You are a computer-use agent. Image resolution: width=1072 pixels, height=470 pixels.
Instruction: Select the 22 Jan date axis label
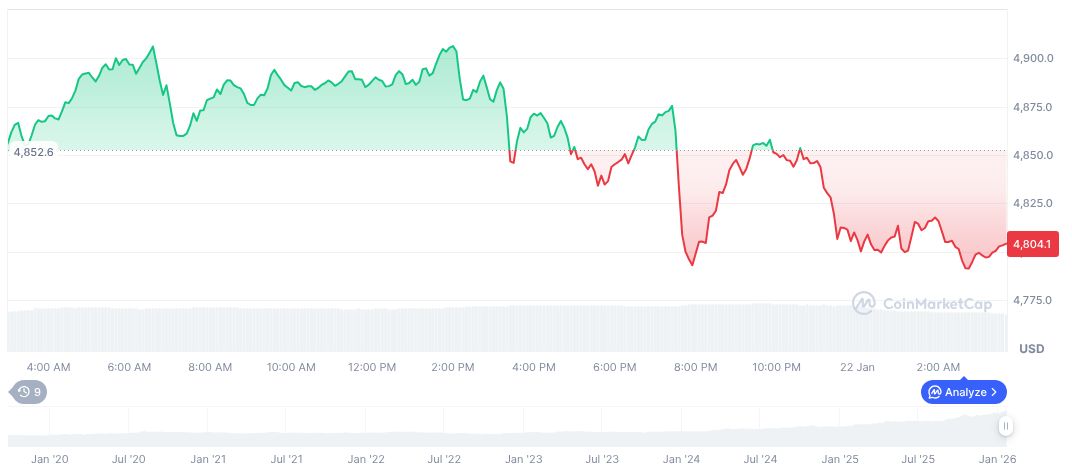coord(858,367)
